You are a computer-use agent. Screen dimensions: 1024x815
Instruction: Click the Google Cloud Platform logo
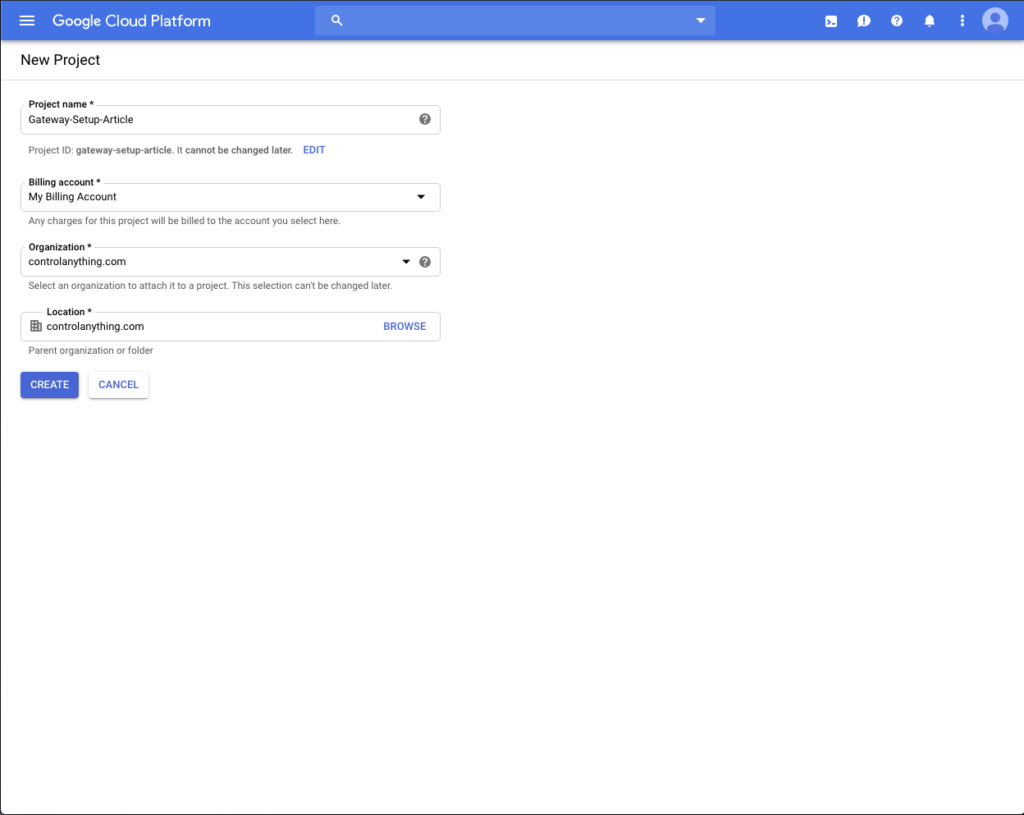pos(131,21)
